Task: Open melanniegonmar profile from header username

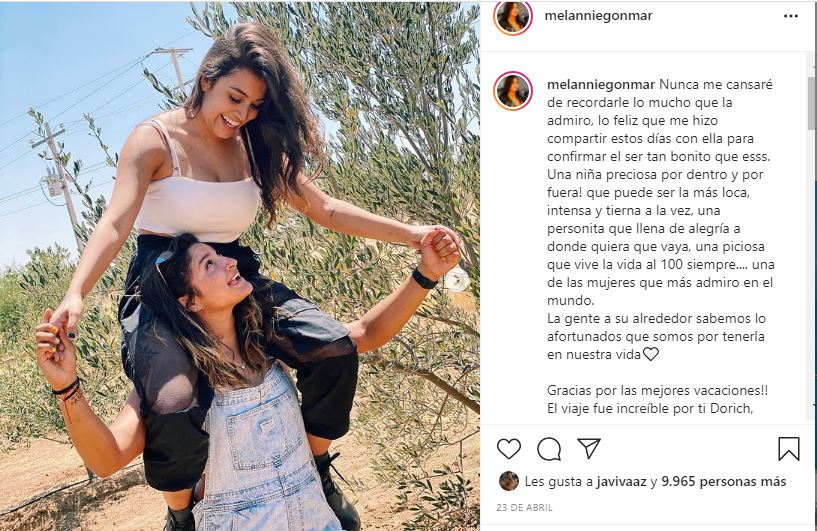Action: [598, 16]
